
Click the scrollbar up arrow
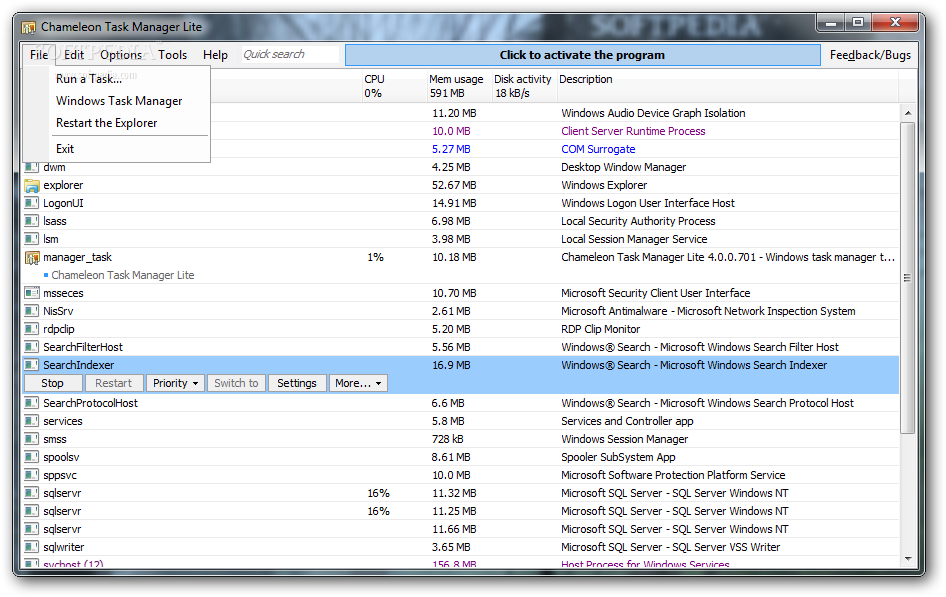pyautogui.click(x=907, y=113)
